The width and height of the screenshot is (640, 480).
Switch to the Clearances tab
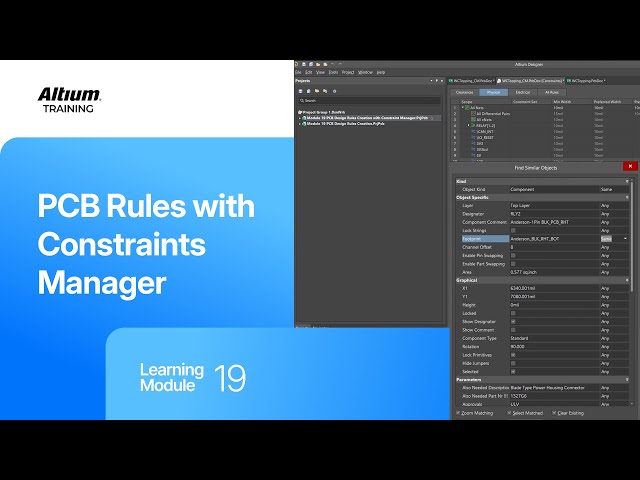464,93
